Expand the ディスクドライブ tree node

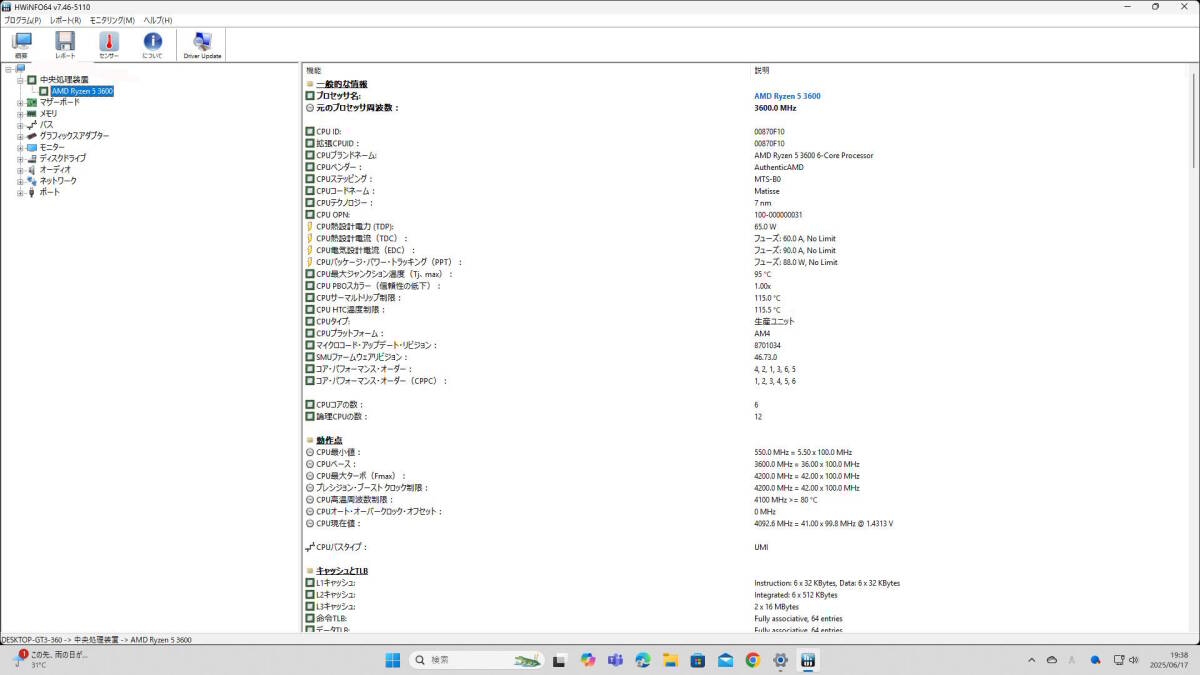click(20, 158)
